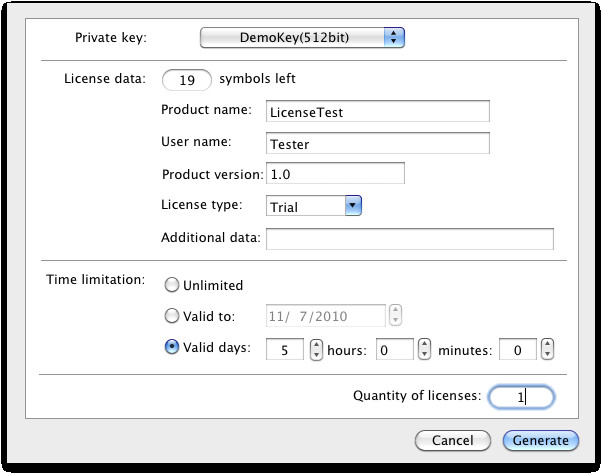Viewport: 602px width, 474px height.
Task: Expand the License type Trial combo box
Action: [x=314, y=206]
